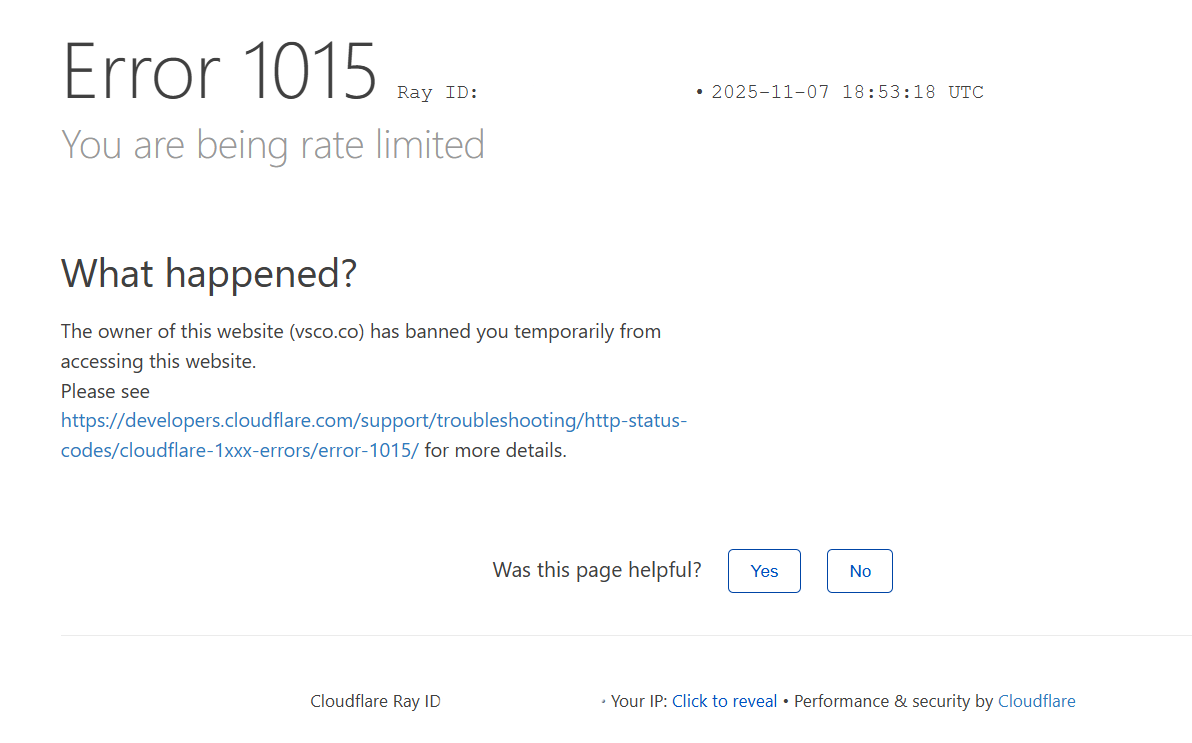Screen dimensions: 1192x743
Task: Click the 'Please see' text line
Action: coord(105,391)
